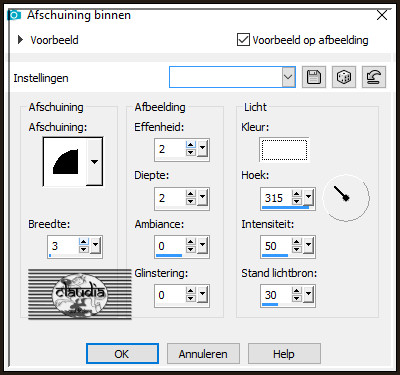The width and height of the screenshot is (400, 375).
Task: Open the Breedte slider dropdown arrow
Action: tap(96, 245)
